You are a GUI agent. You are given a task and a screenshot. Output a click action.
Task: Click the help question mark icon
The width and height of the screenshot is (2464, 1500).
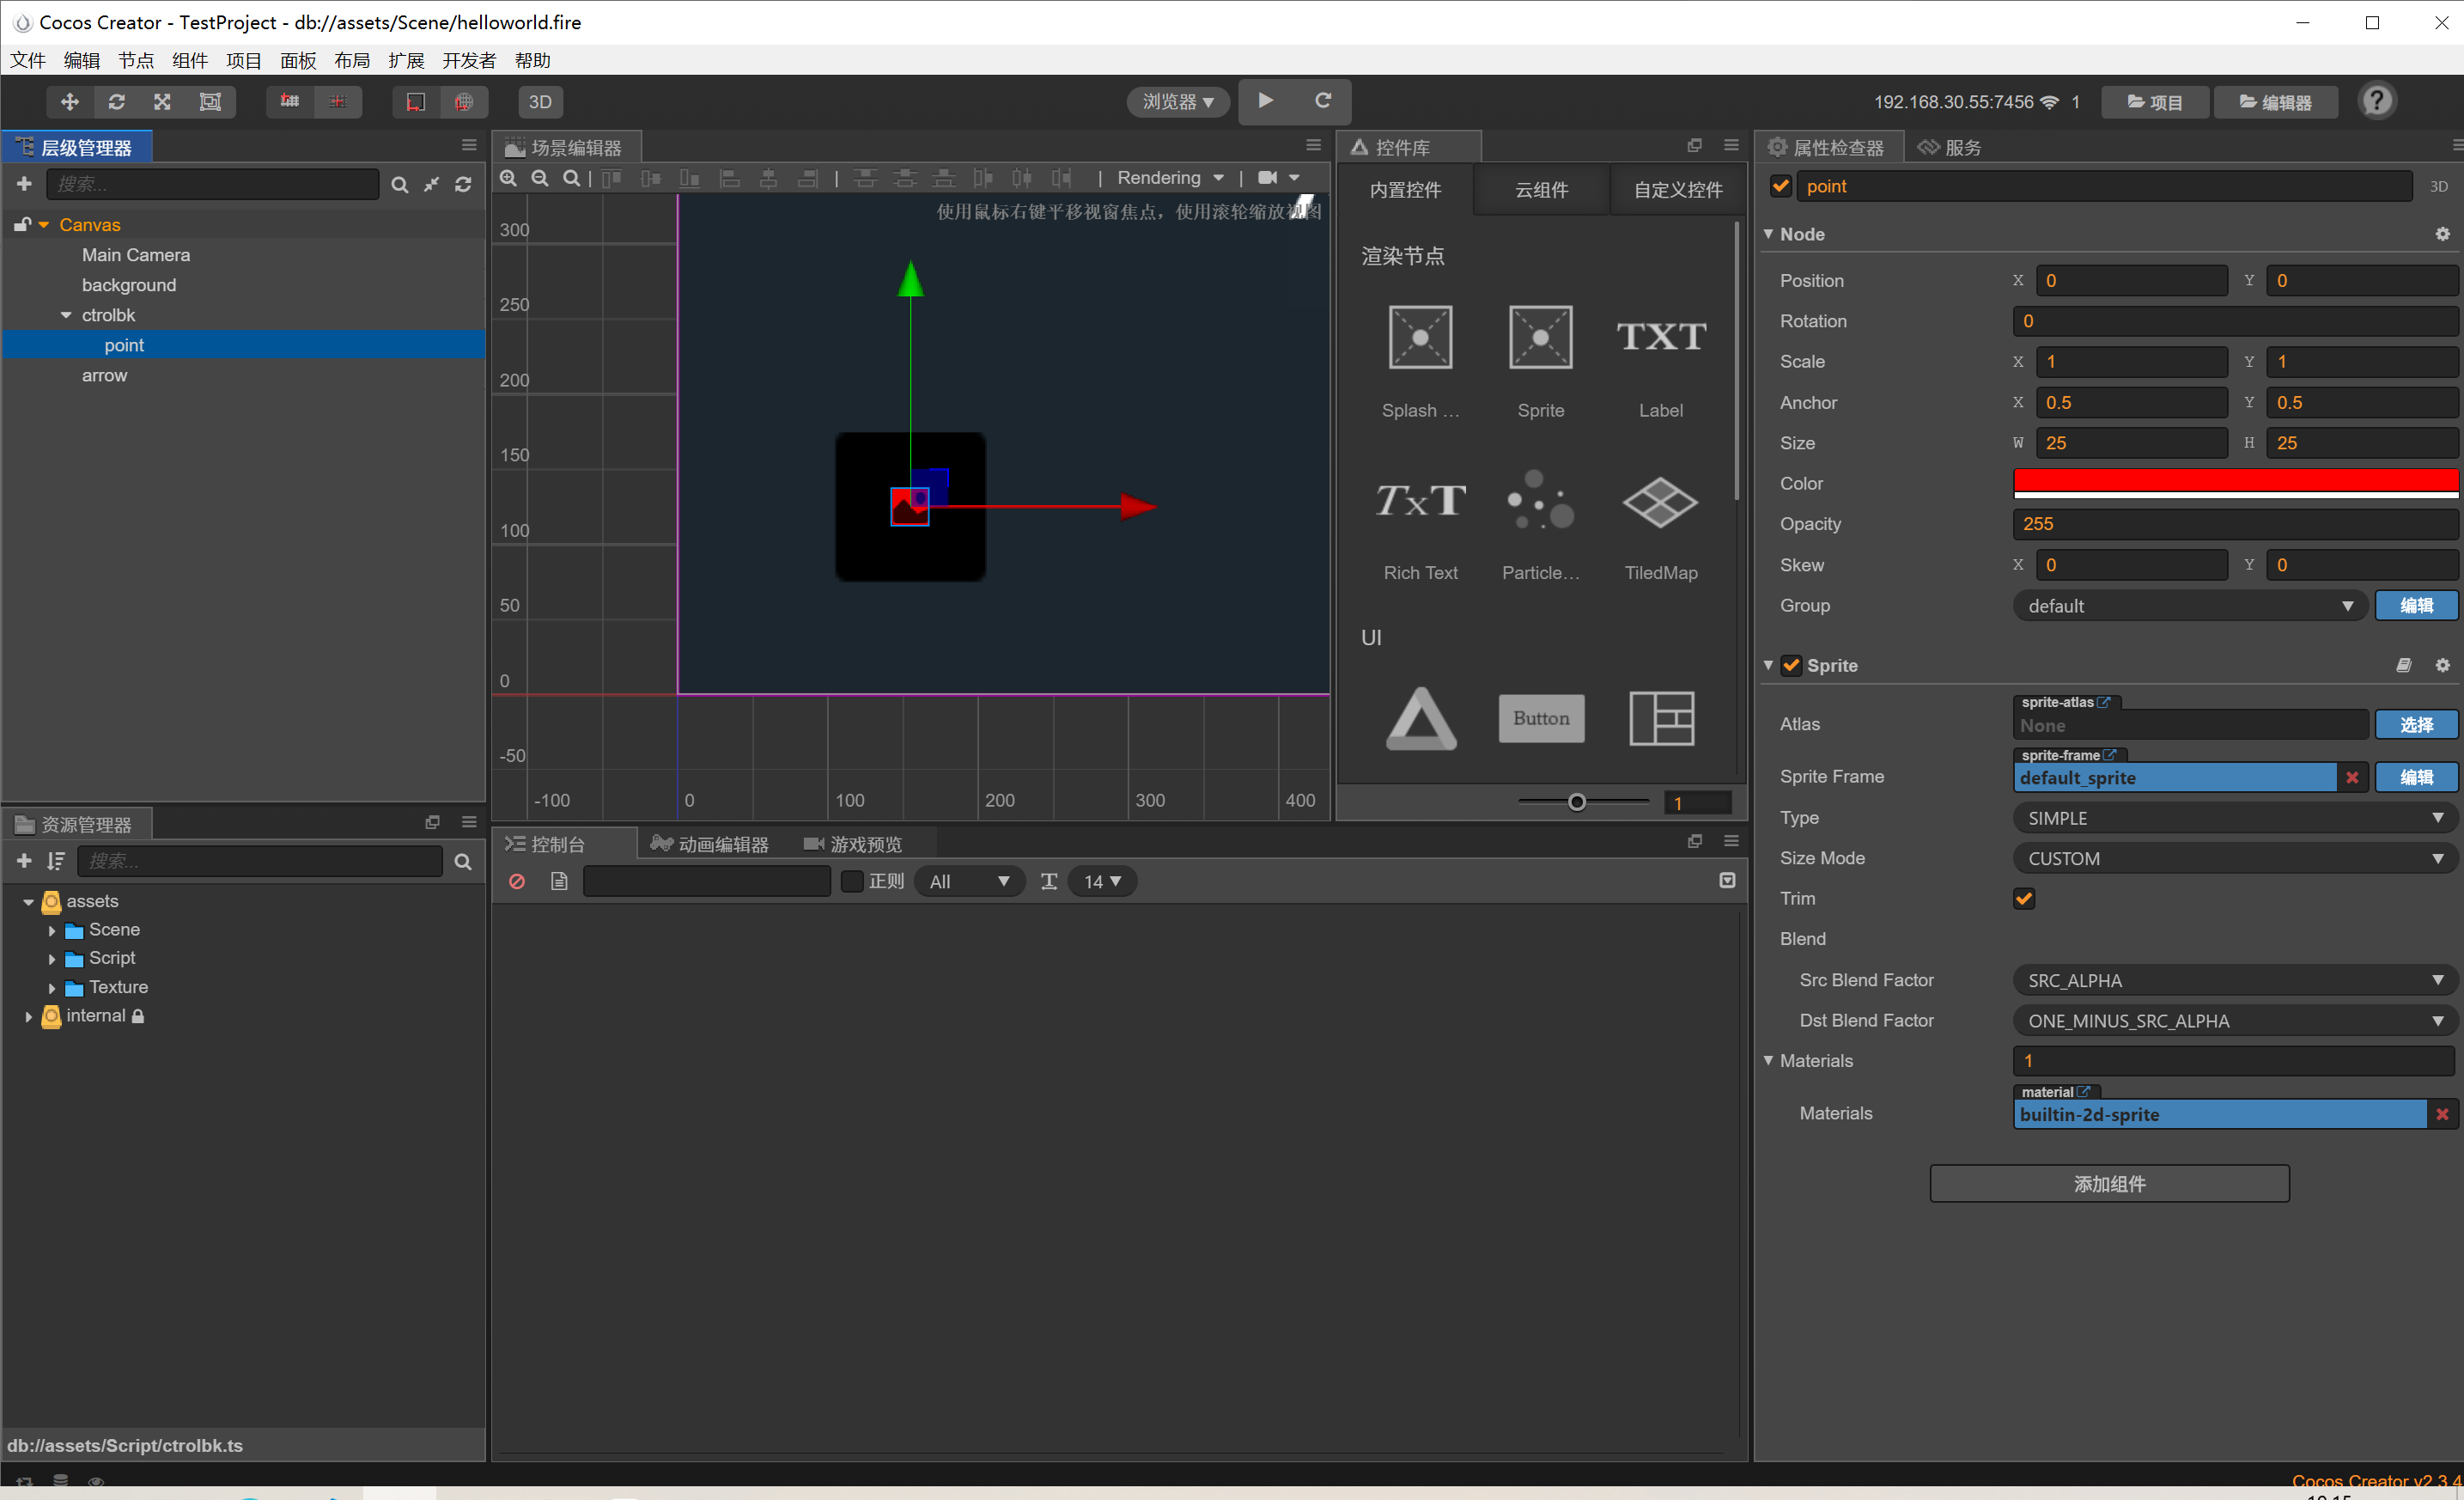(x=2376, y=101)
